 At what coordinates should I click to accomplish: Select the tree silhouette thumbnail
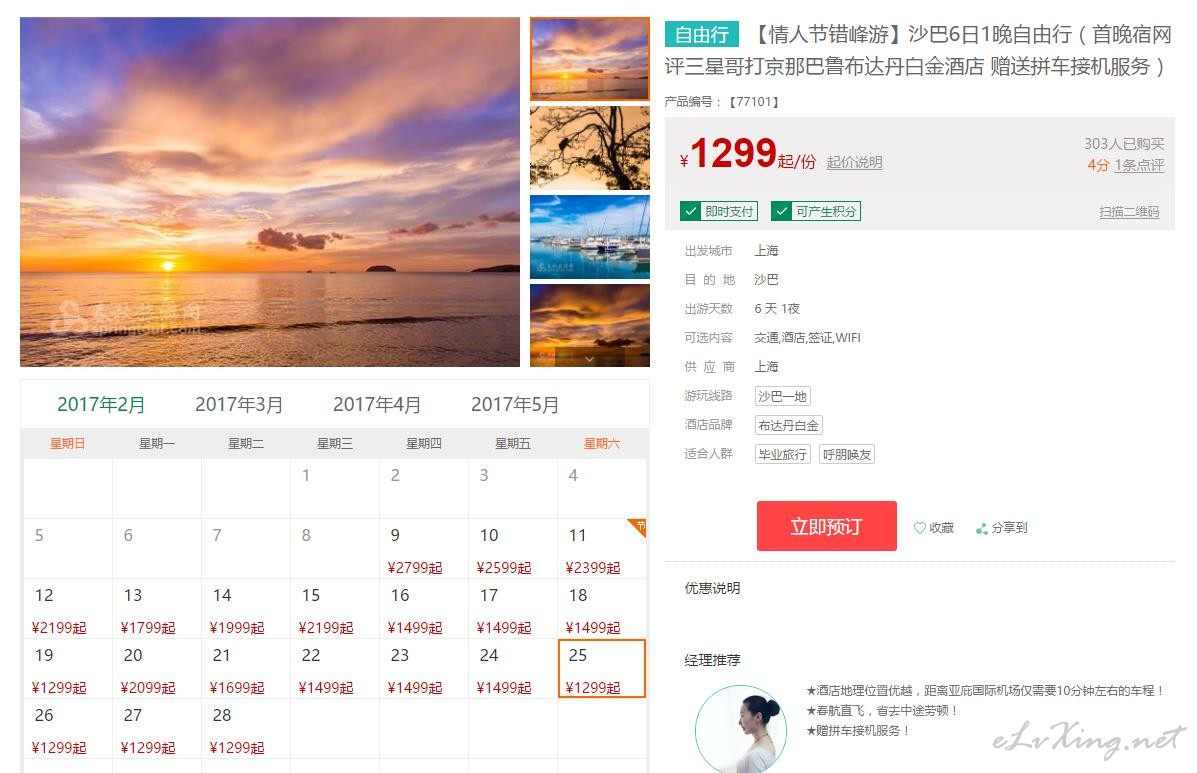(590, 148)
